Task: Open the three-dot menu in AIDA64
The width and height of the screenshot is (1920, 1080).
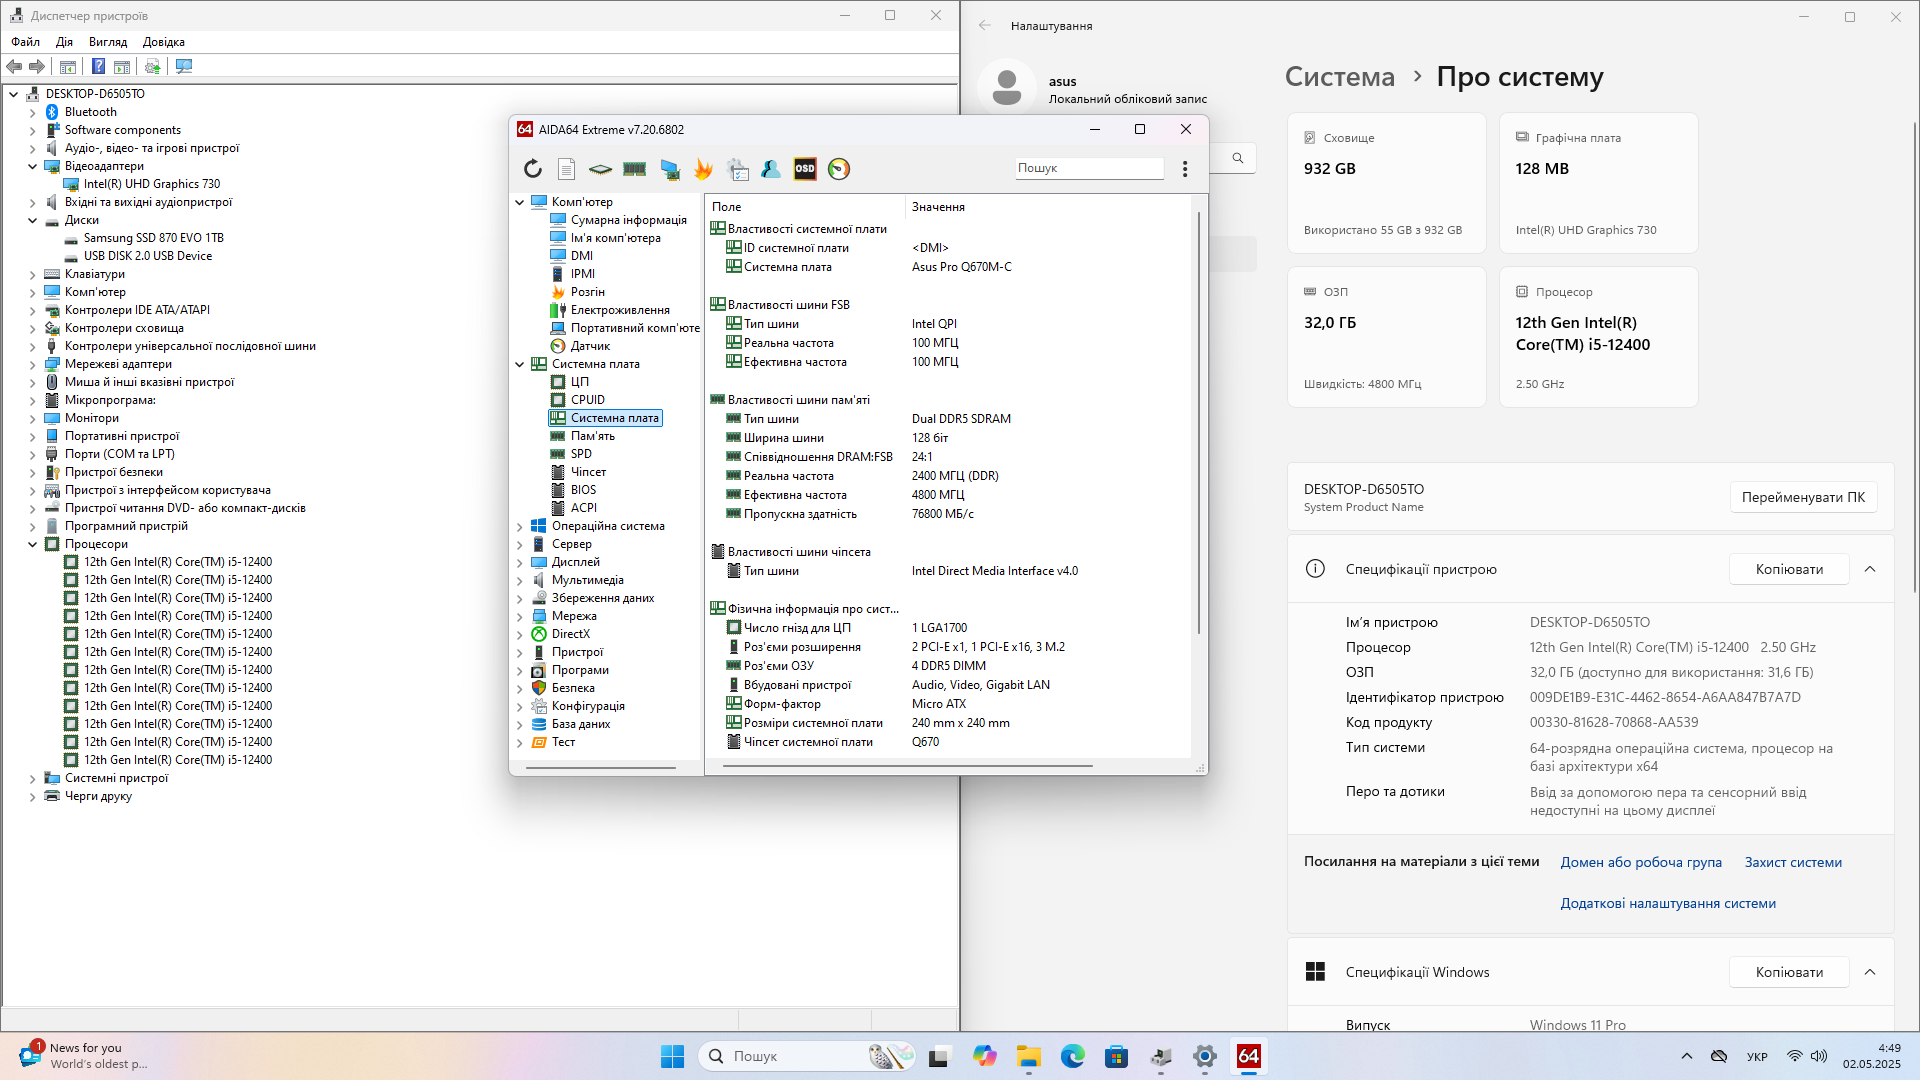Action: (x=1185, y=169)
